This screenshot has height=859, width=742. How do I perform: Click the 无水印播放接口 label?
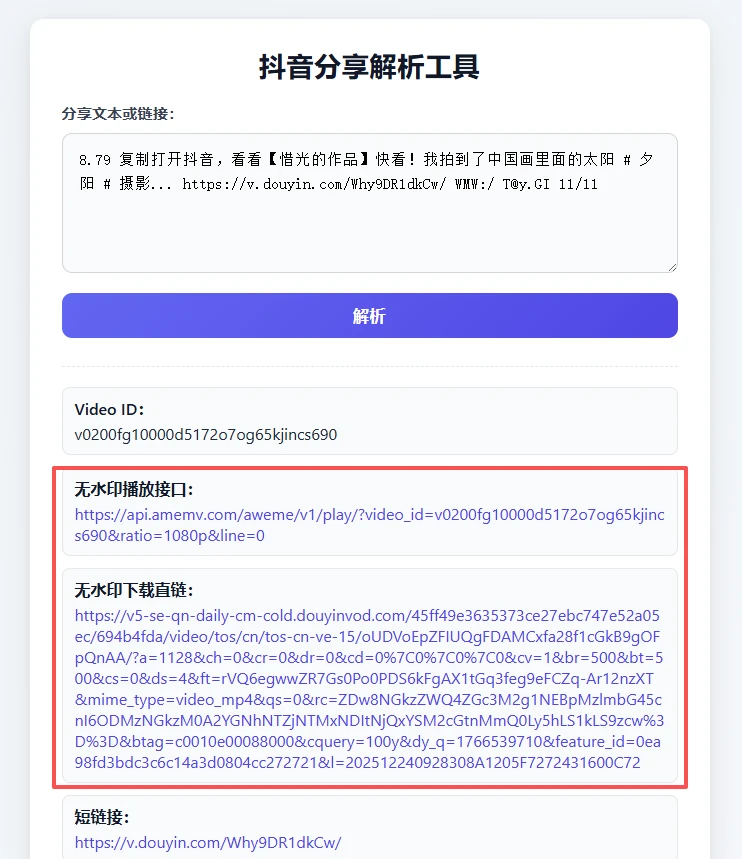tap(134, 489)
